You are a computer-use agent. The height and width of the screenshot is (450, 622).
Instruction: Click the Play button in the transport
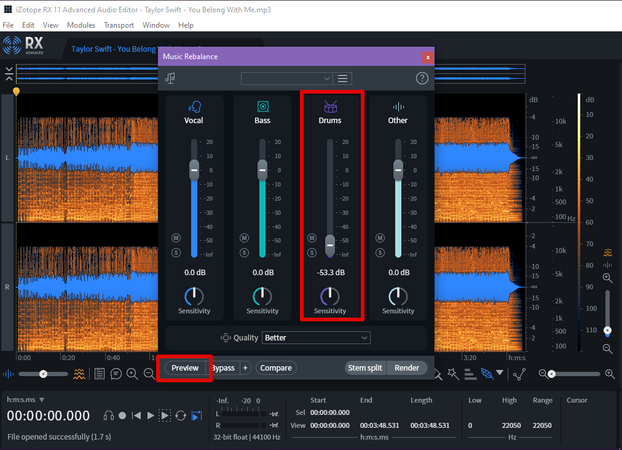coord(150,415)
